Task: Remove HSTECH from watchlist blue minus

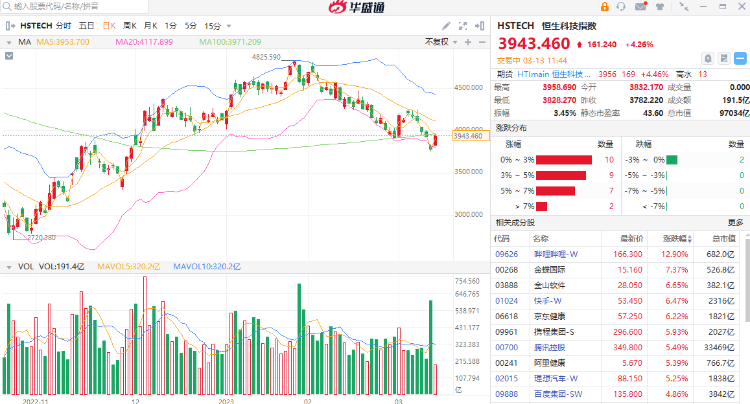Action: coord(740,58)
